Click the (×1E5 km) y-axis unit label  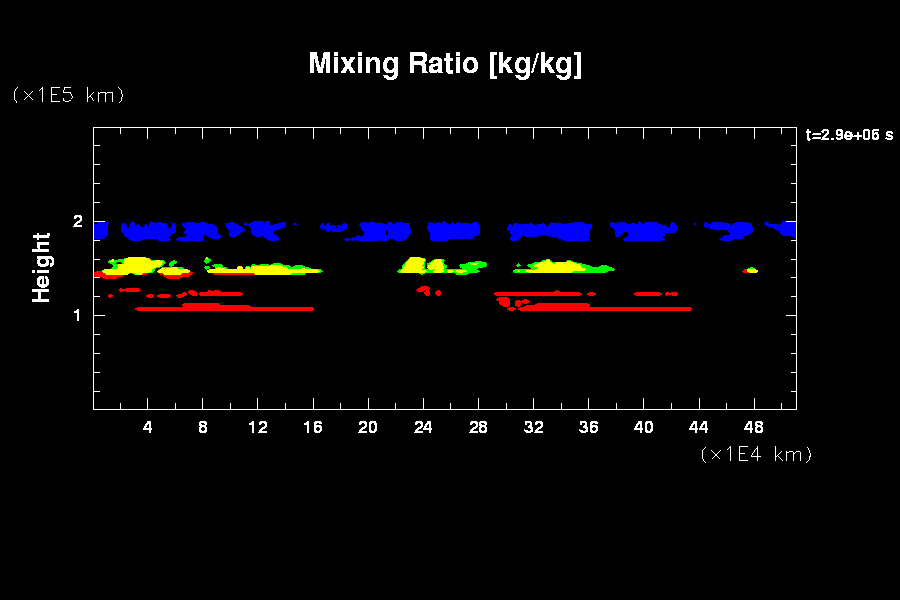[x=68, y=95]
